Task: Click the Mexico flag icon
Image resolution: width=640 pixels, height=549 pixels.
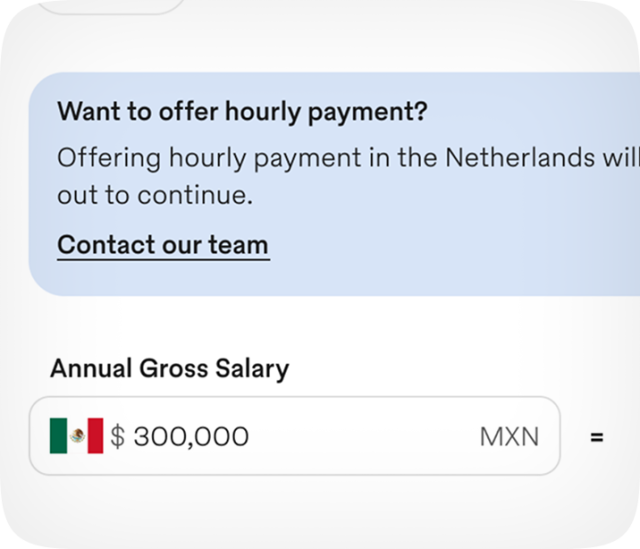Action: click(x=76, y=436)
